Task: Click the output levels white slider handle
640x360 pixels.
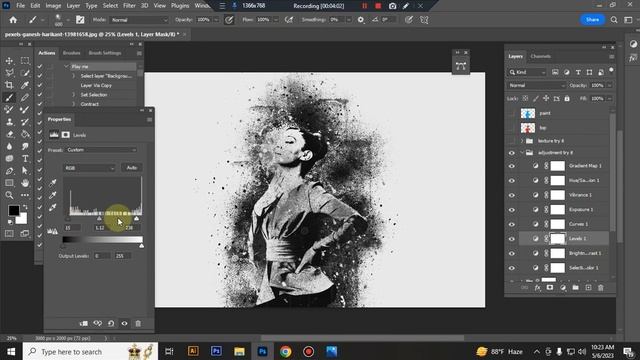Action: point(141,246)
